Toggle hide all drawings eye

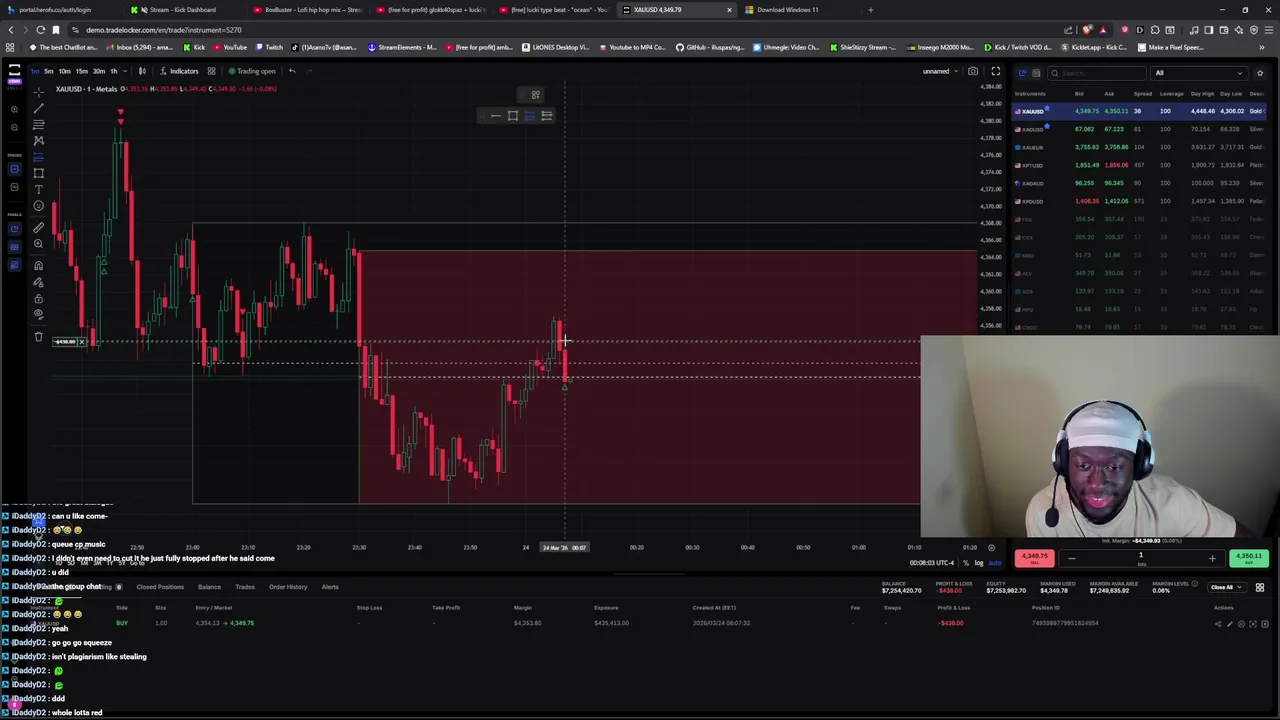tap(38, 314)
